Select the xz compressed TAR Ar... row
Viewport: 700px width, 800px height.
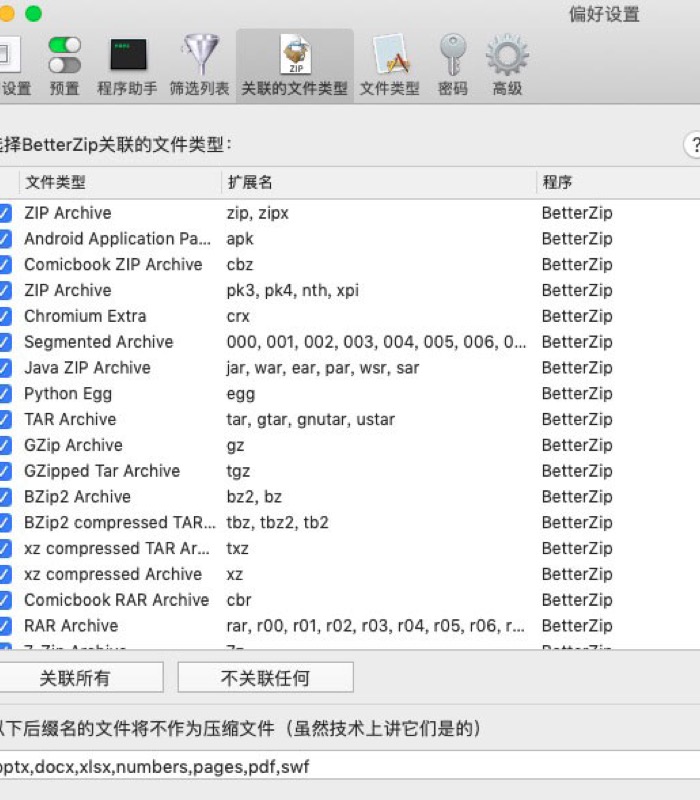[117, 548]
